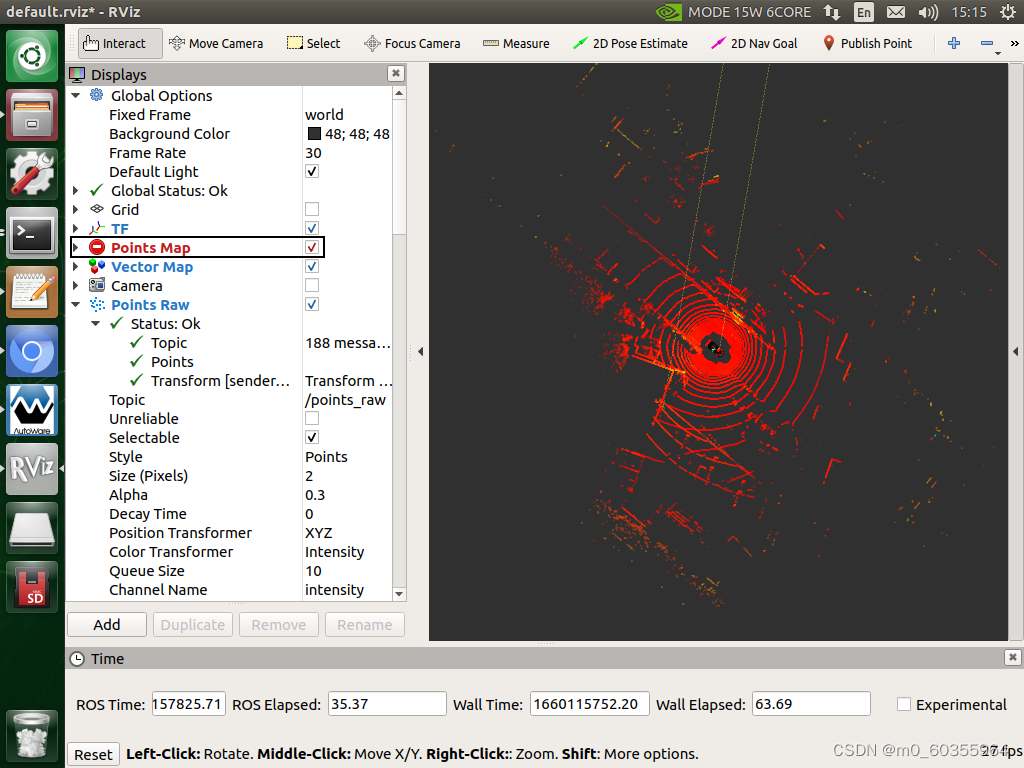Collapse the Status: Ok subtree
The image size is (1024, 768).
click(95, 323)
